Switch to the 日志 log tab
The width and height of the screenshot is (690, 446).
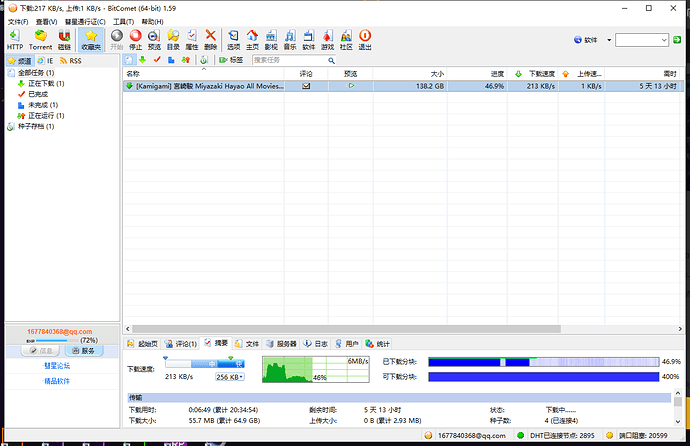(x=316, y=344)
